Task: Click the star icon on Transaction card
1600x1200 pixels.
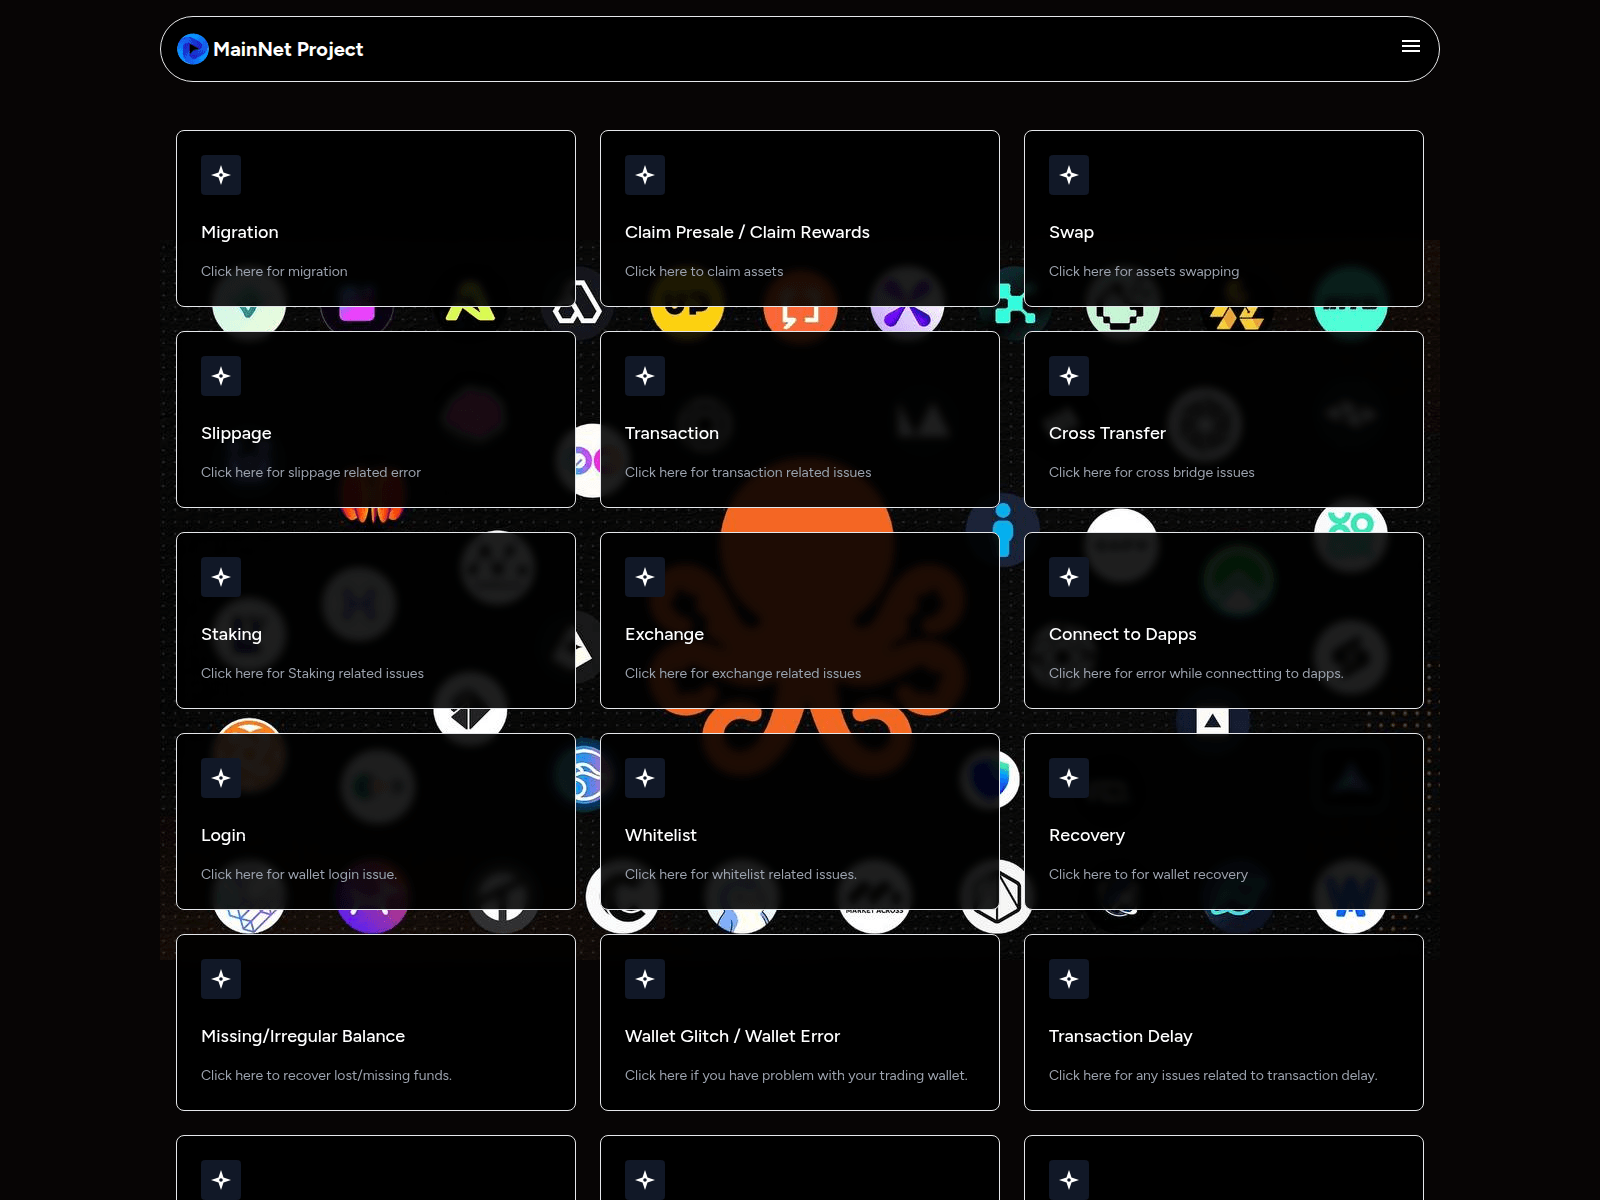Action: tap(645, 376)
